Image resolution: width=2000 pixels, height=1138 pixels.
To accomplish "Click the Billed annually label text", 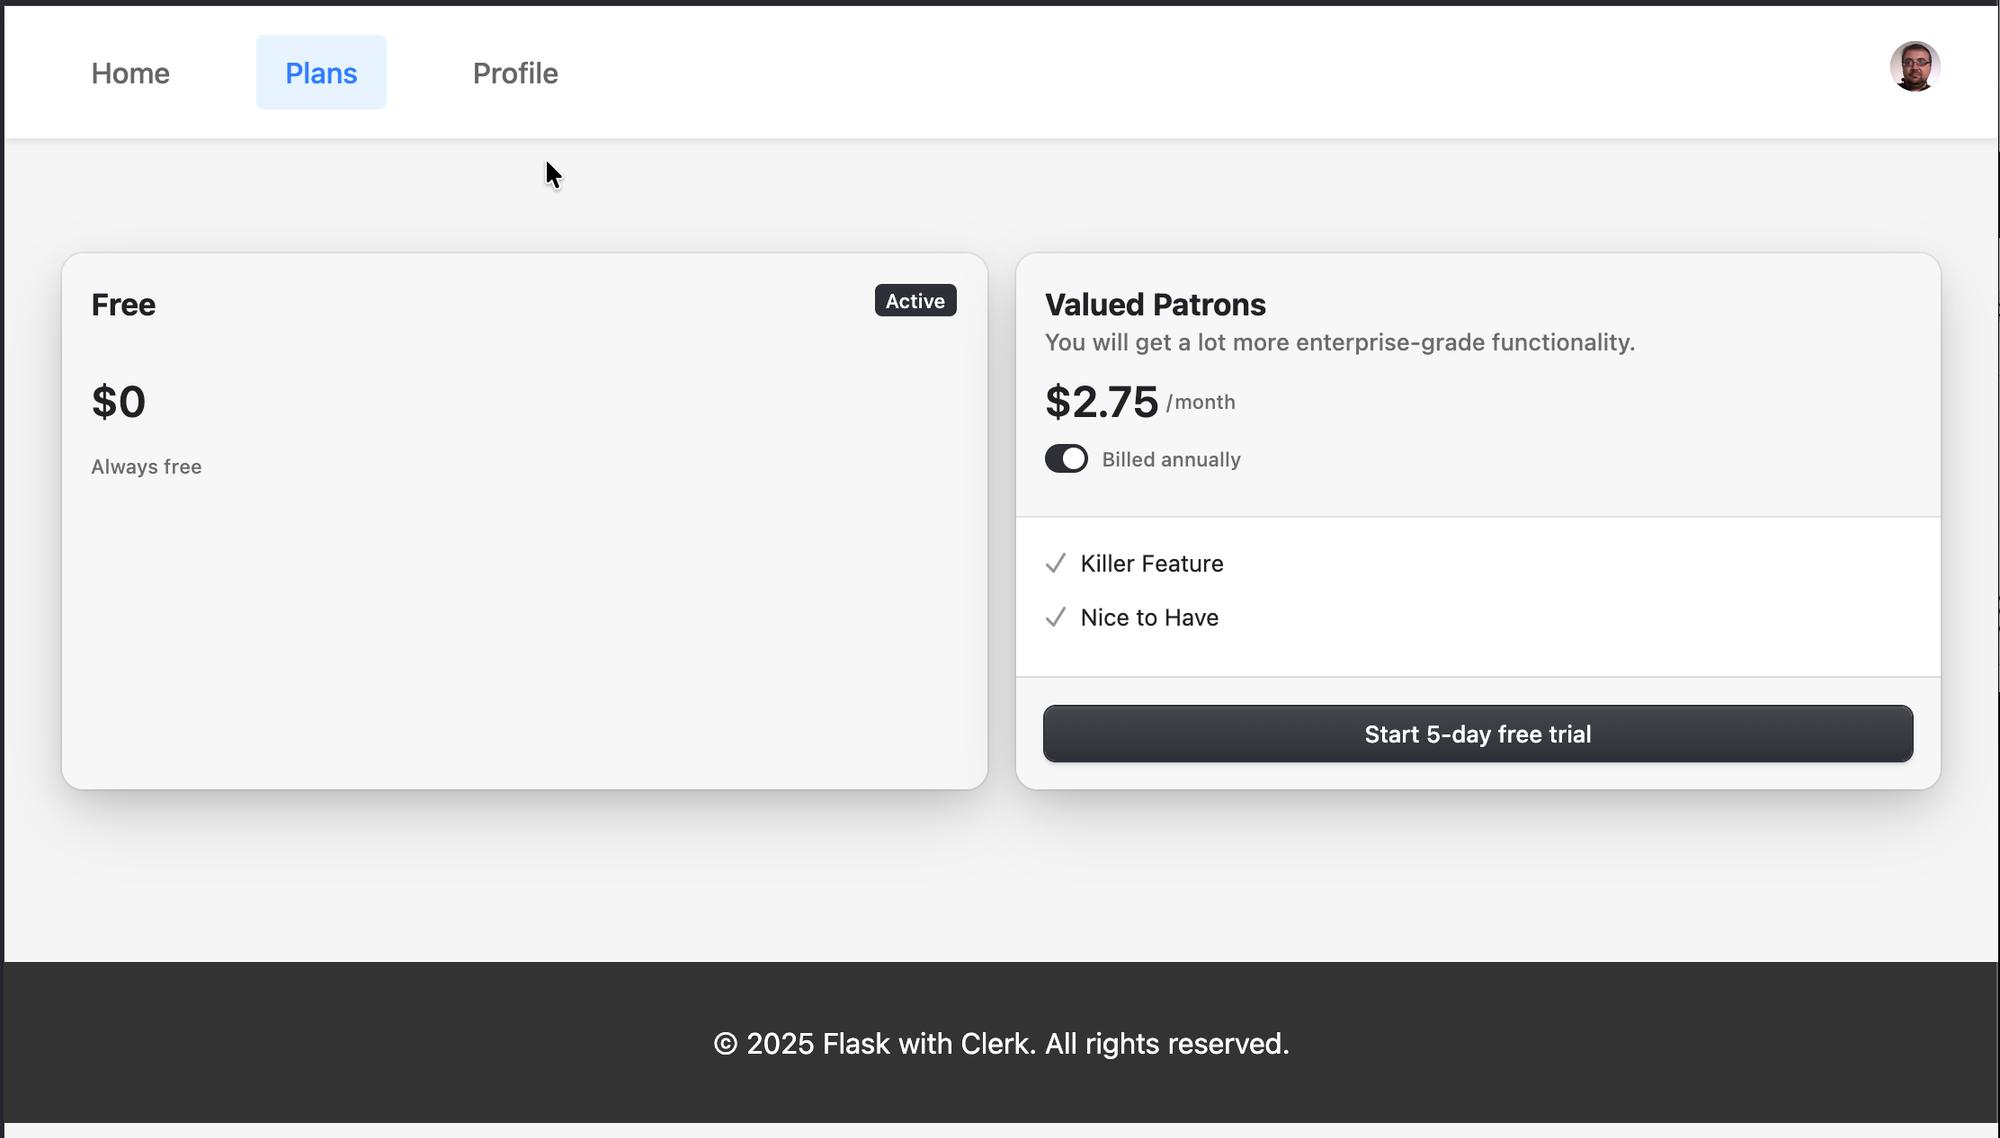I will (x=1171, y=460).
